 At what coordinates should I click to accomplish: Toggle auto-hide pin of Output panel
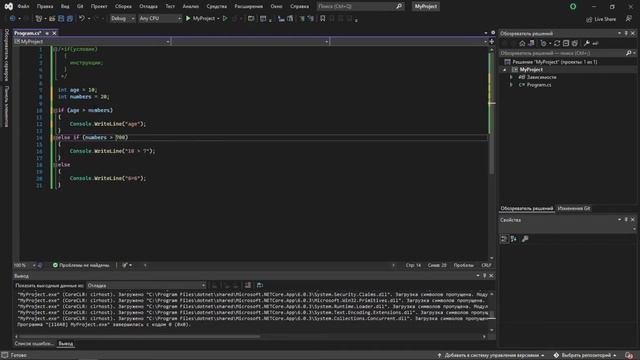tap(484, 276)
